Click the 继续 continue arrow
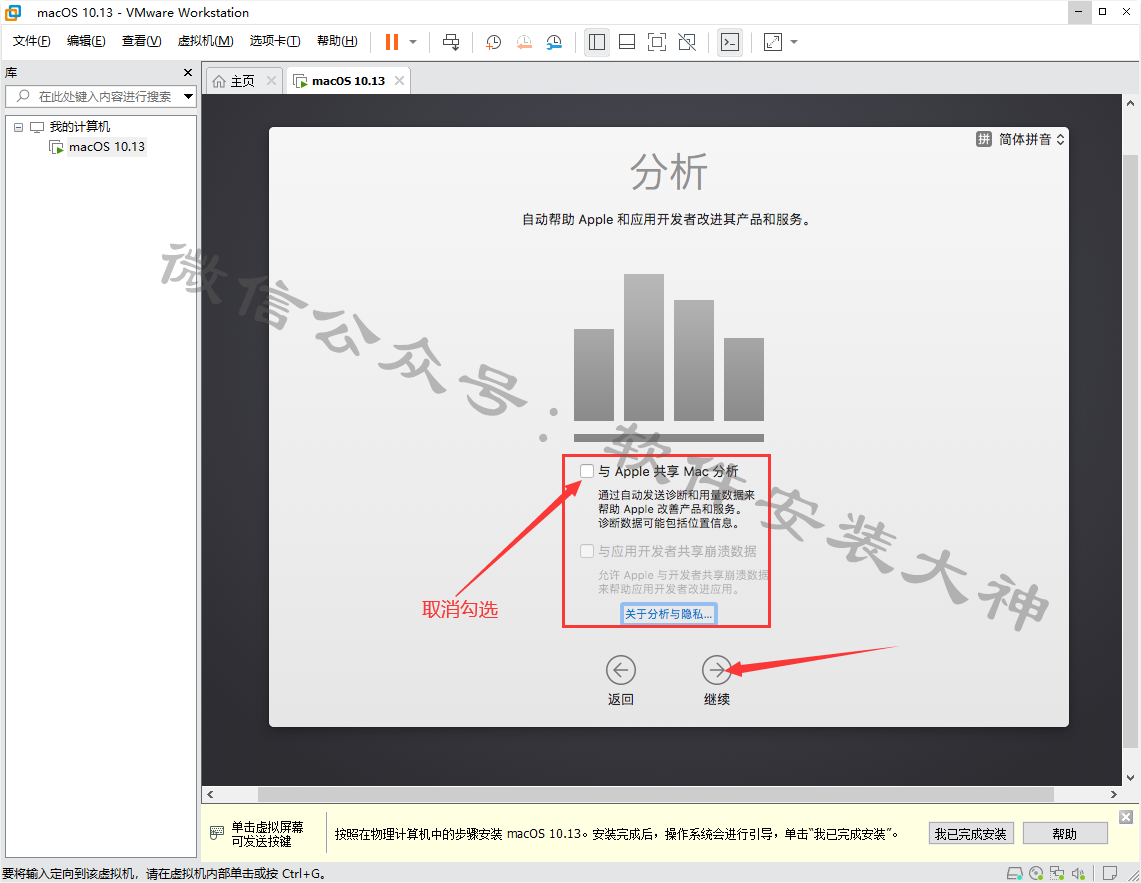This screenshot has height=883, width=1141. tap(717, 670)
